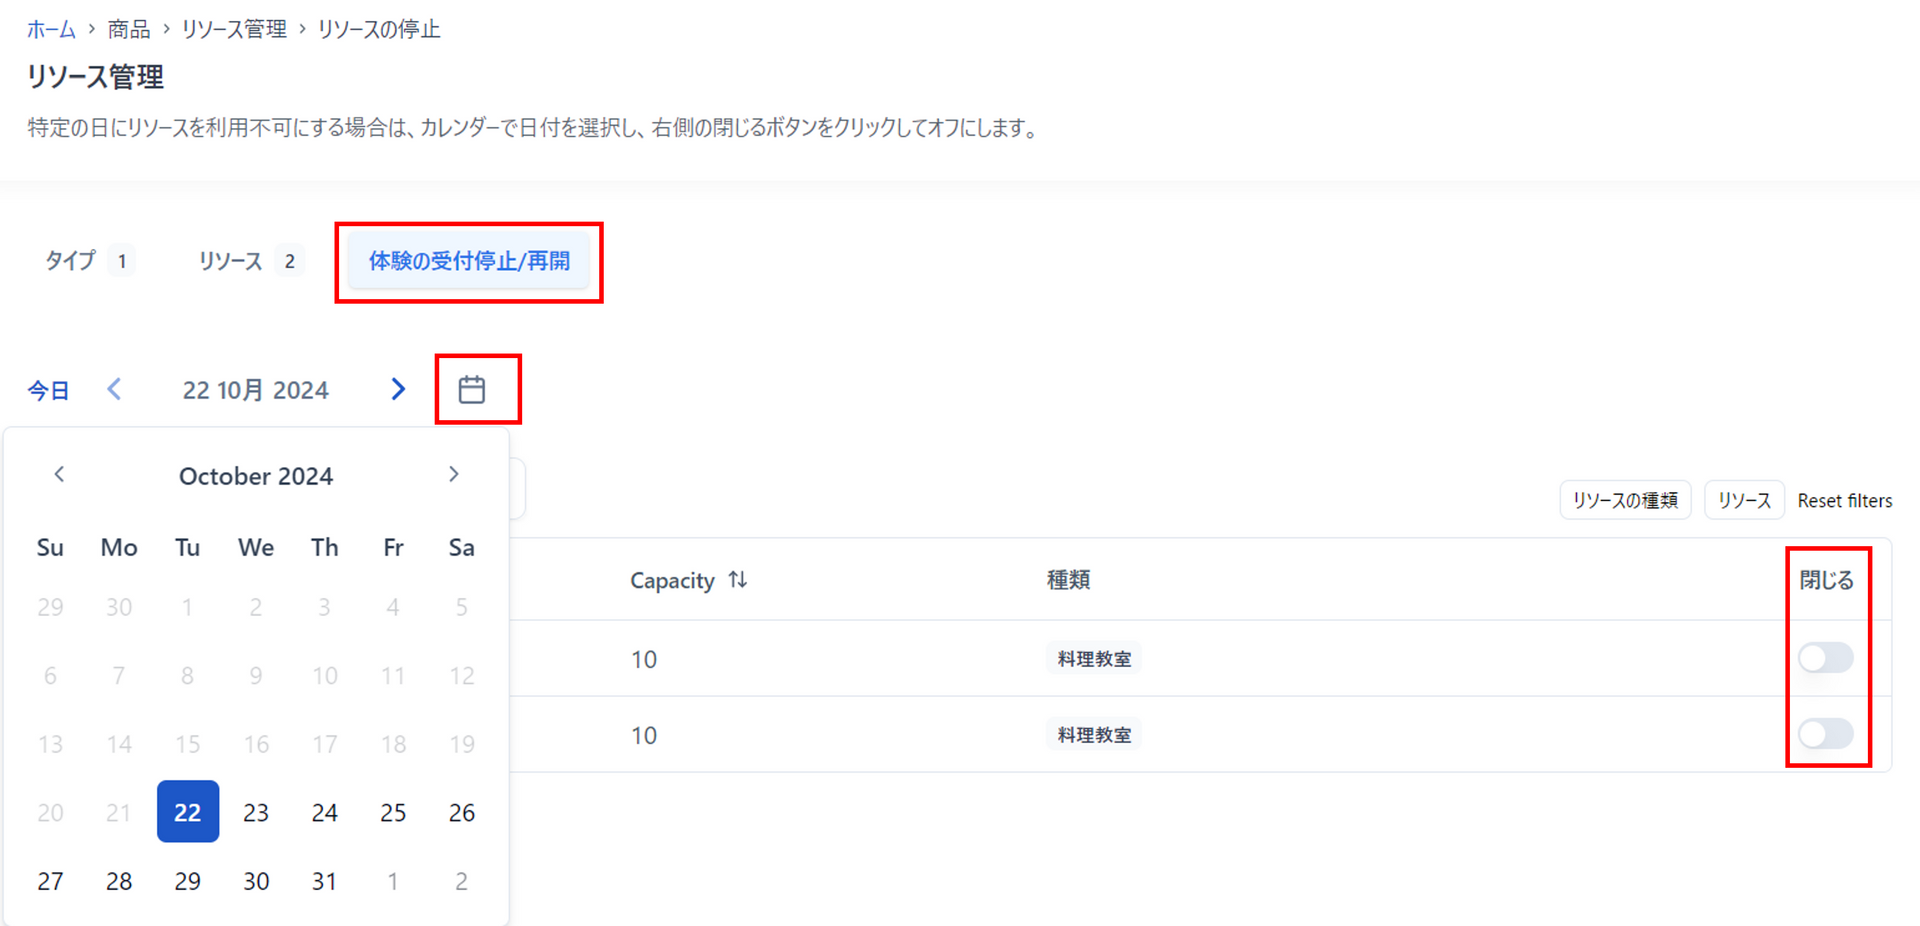Toggle close switch for second 料理教室 row
Image resolution: width=1920 pixels, height=926 pixels.
pos(1825,734)
